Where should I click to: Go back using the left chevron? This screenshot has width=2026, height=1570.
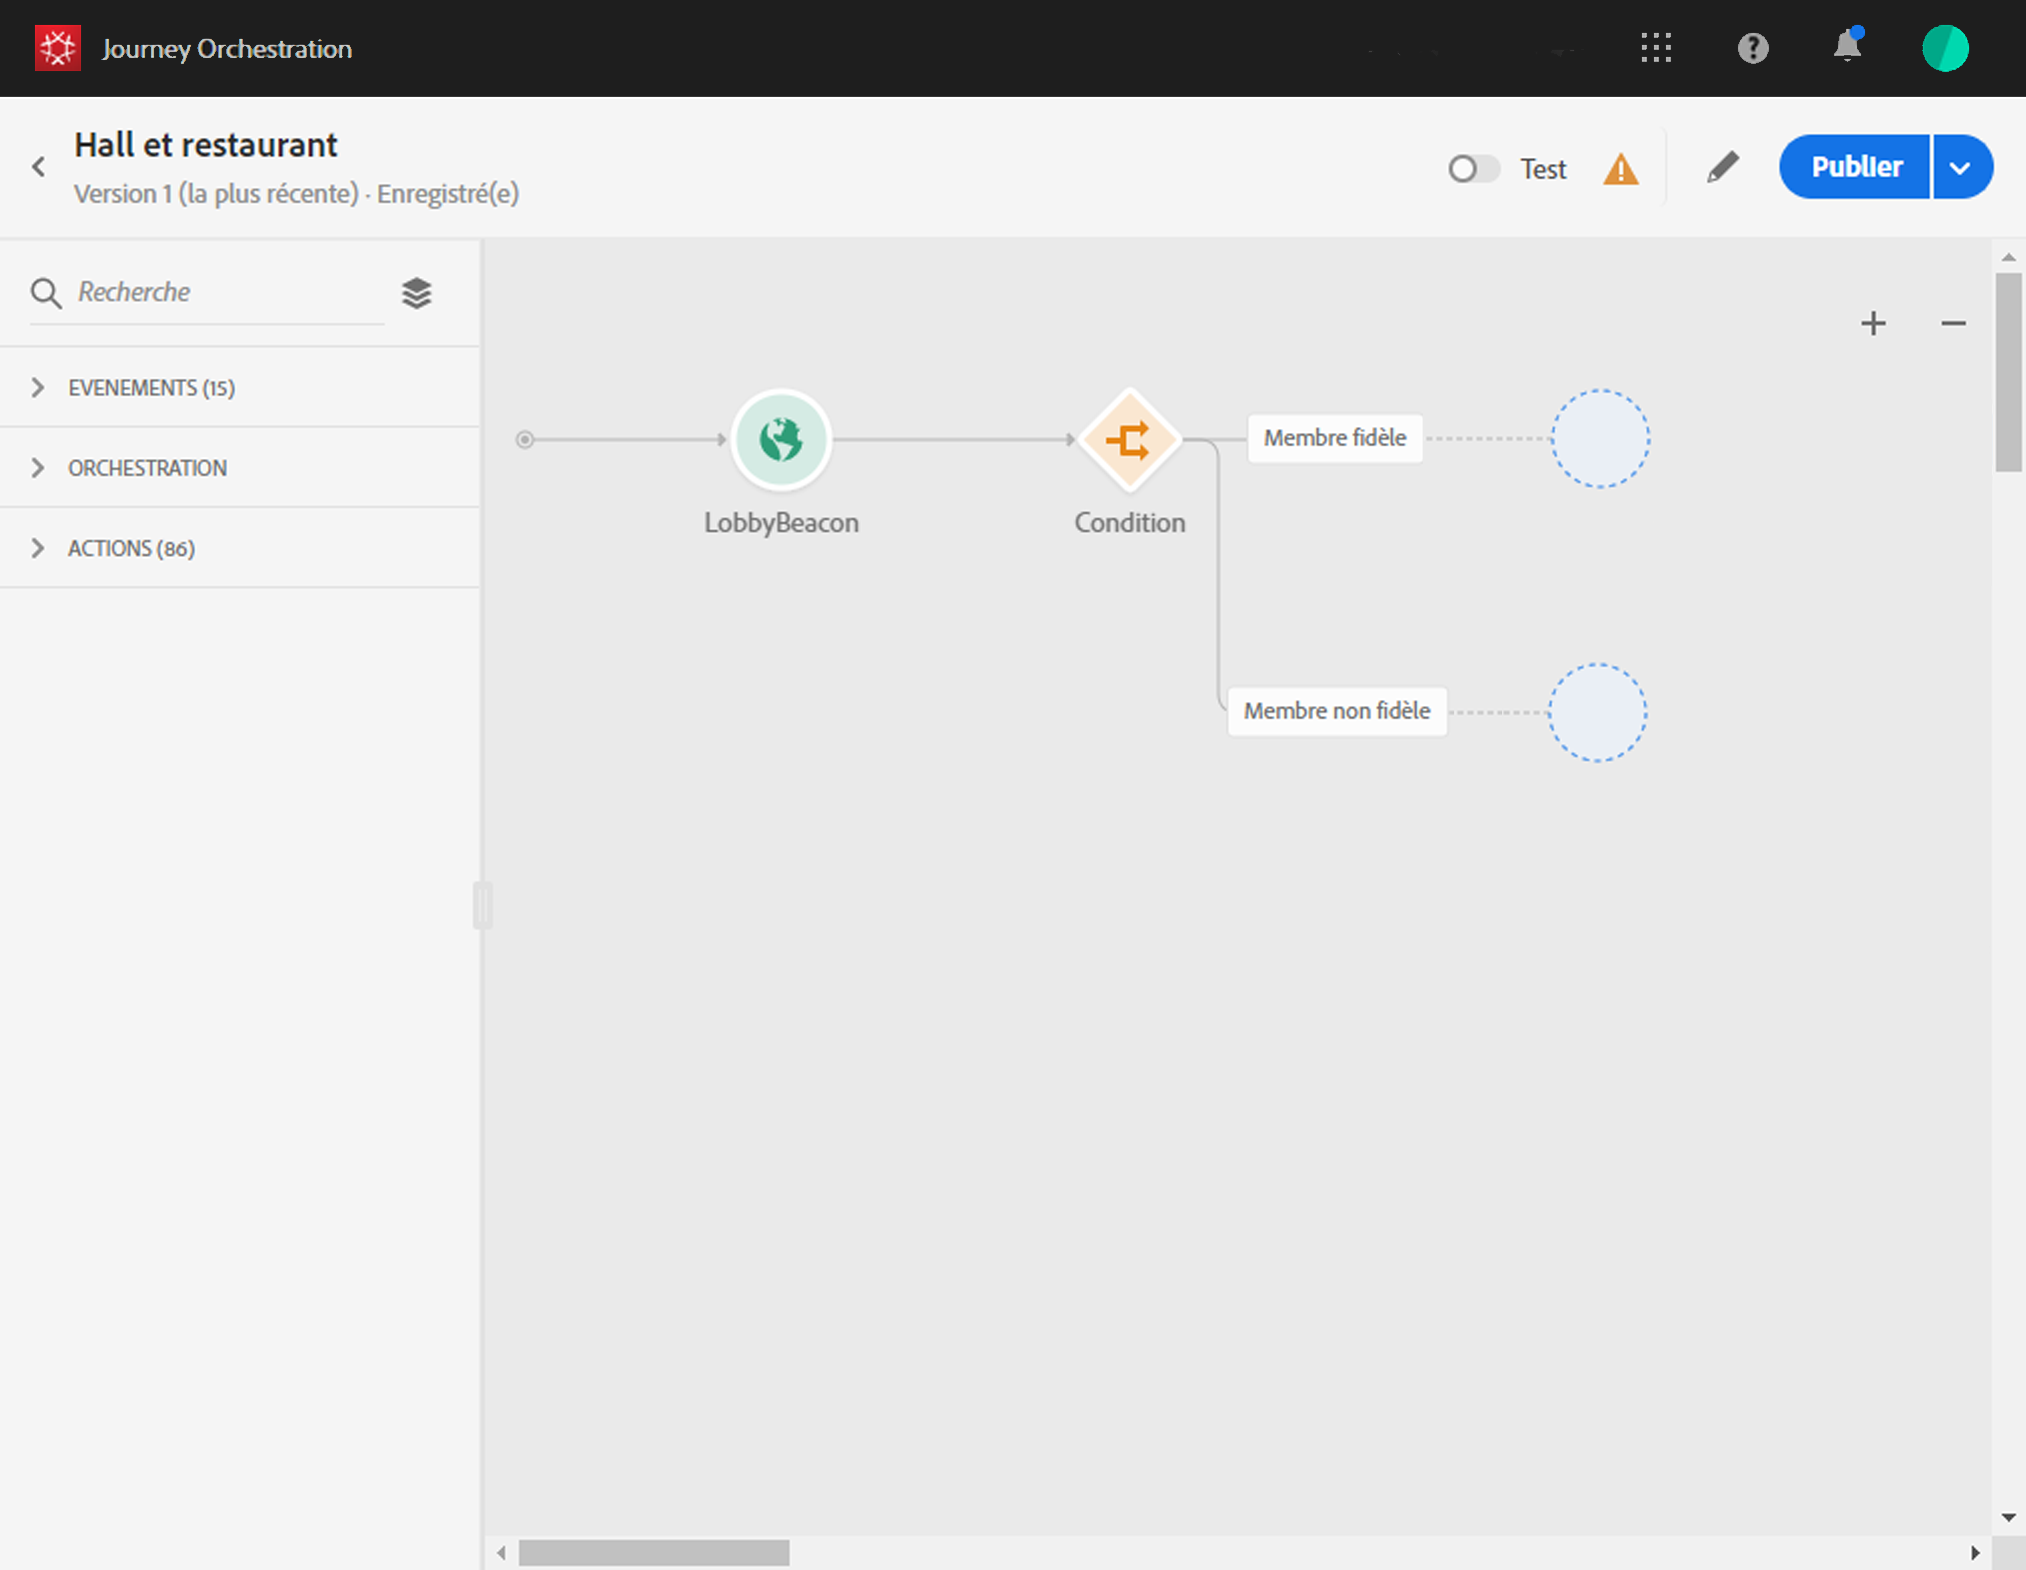(x=39, y=167)
